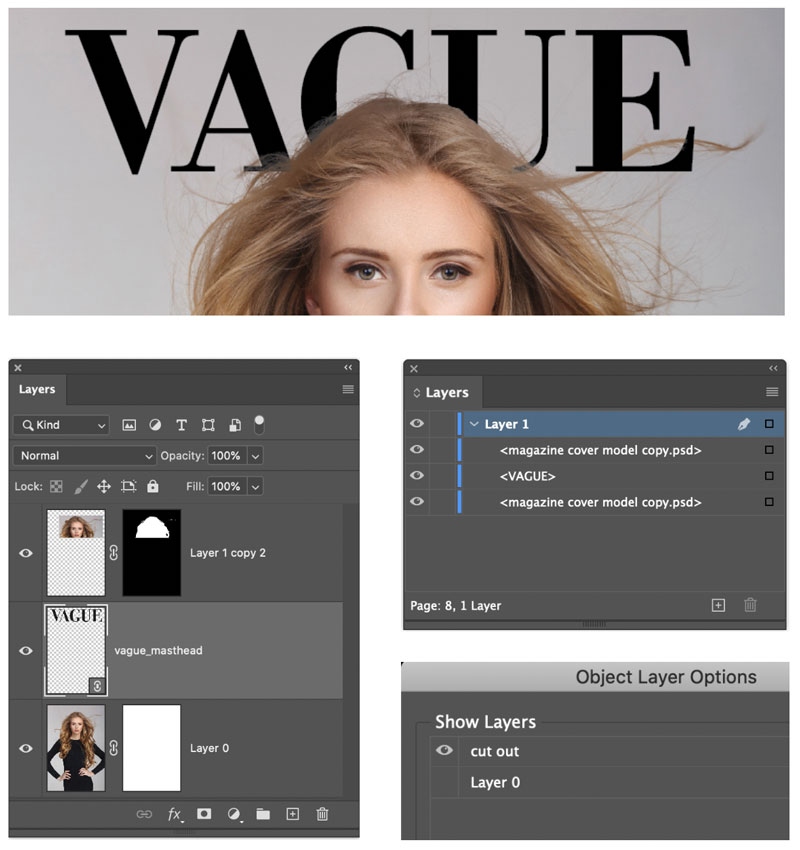The image size is (800, 850).
Task: Click the Layer 0 row in Object Layer Options
Action: coord(609,782)
